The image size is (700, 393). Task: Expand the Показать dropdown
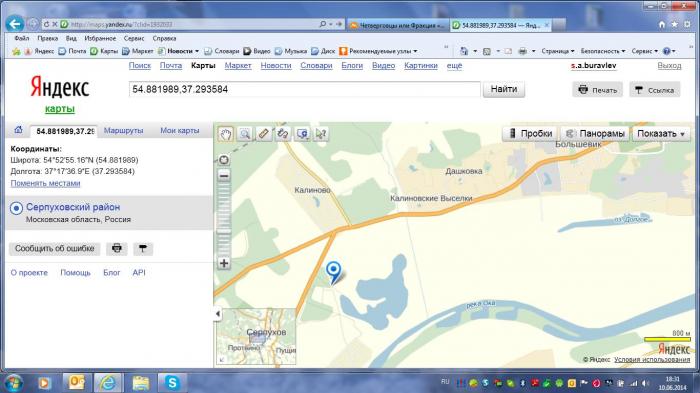coord(661,134)
